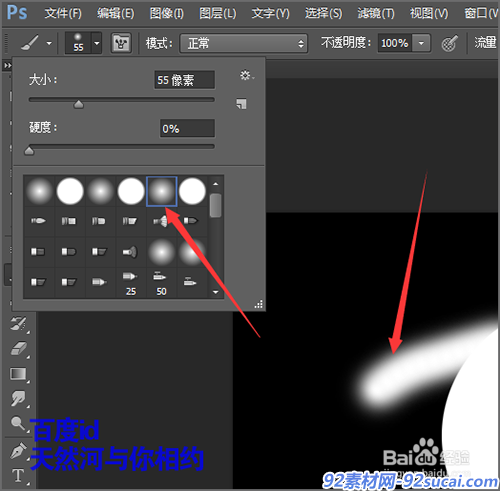Select fan bristle brush in second row

[x=161, y=221]
